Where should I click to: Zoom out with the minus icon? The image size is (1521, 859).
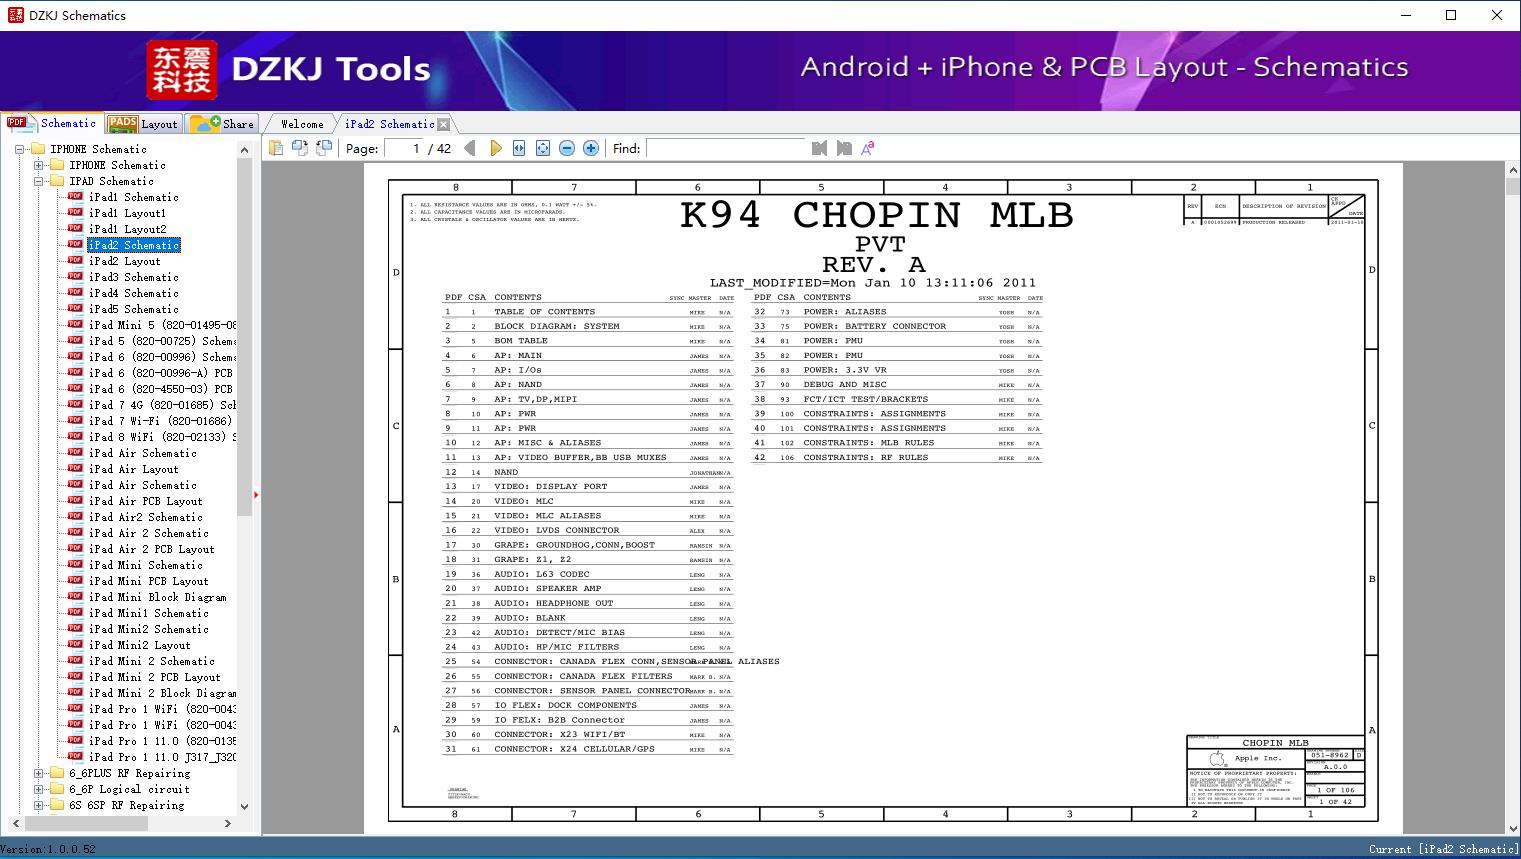(x=567, y=148)
